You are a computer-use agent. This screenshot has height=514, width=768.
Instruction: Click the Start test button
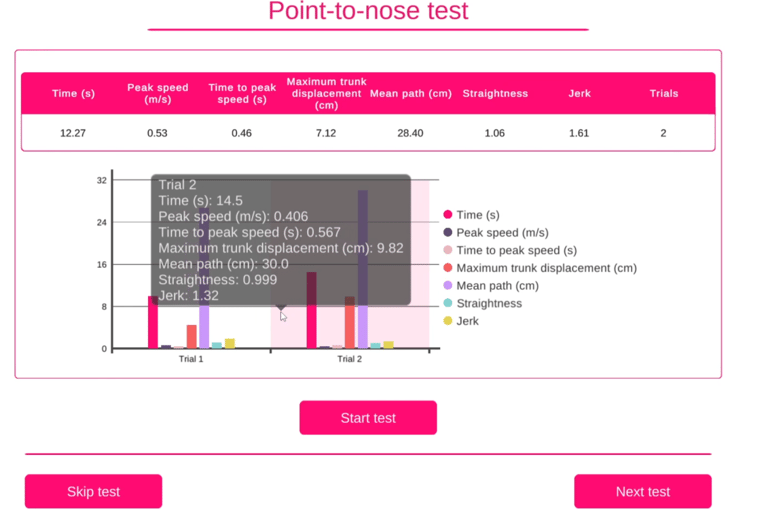point(368,418)
